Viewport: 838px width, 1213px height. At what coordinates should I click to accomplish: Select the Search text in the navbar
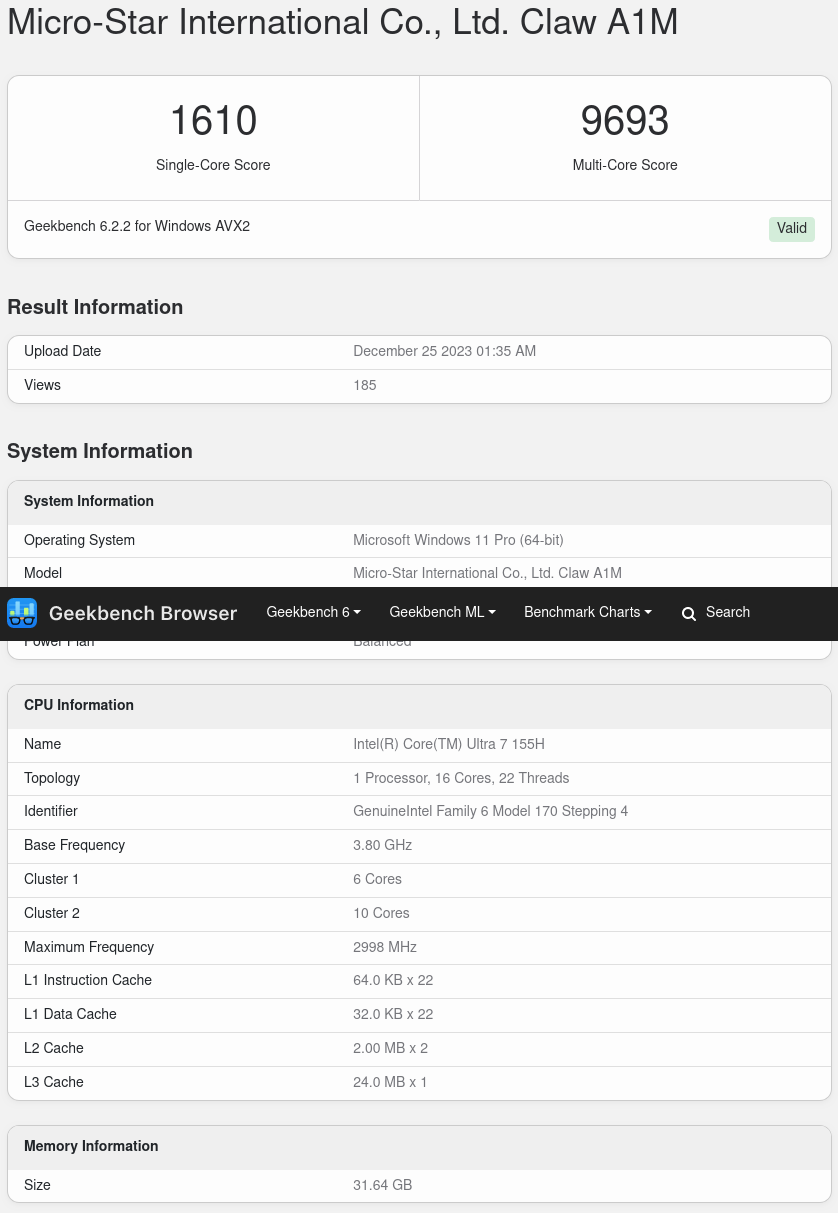click(x=727, y=612)
